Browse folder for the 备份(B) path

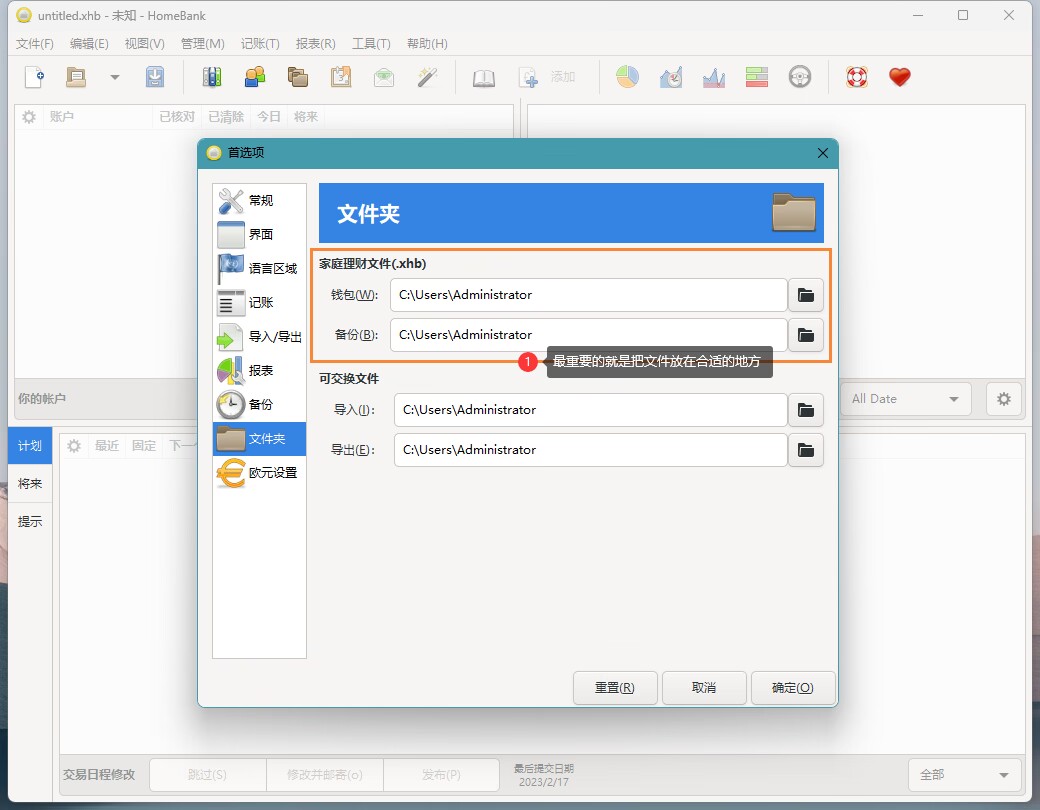click(x=806, y=335)
